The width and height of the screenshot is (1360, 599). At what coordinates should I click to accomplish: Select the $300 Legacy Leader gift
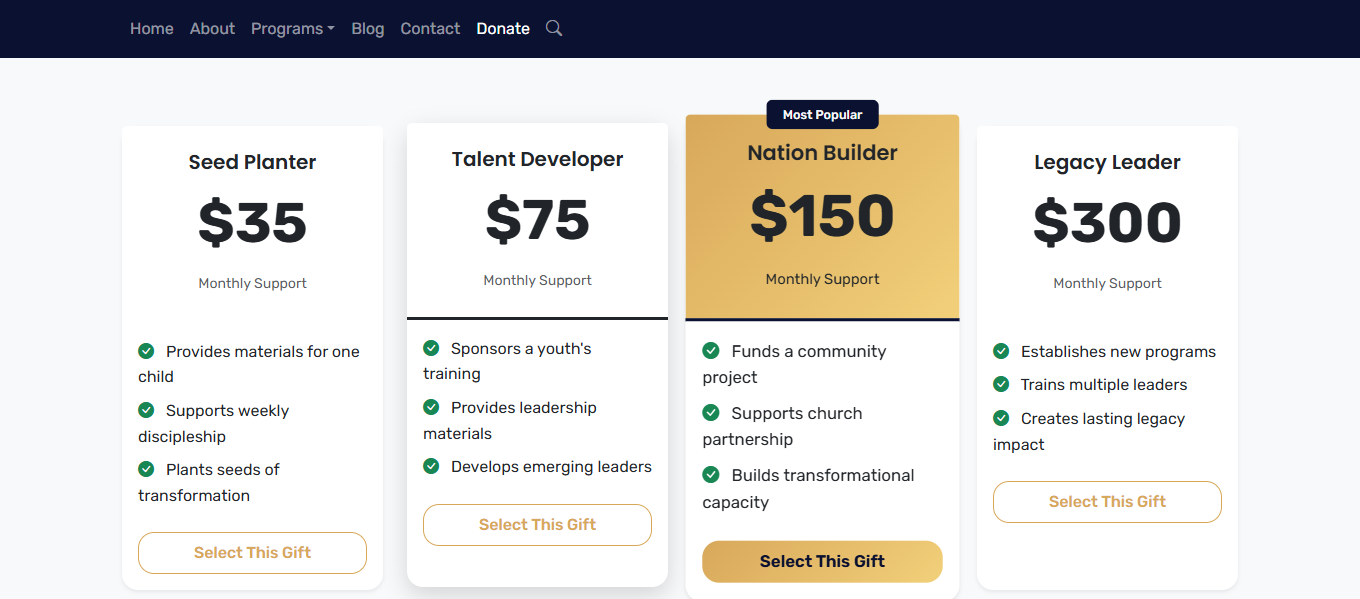[x=1107, y=502]
